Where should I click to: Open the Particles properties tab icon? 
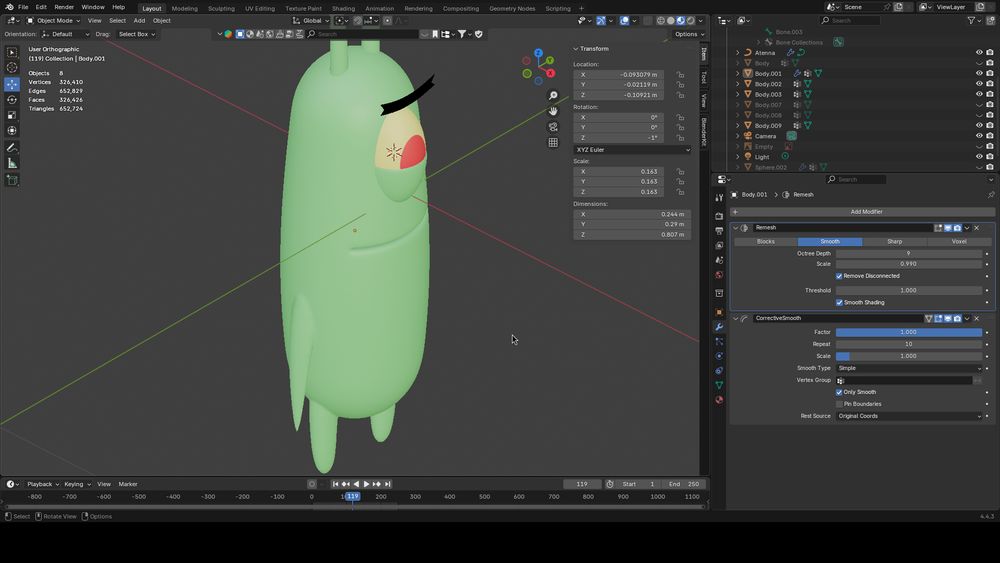719,342
